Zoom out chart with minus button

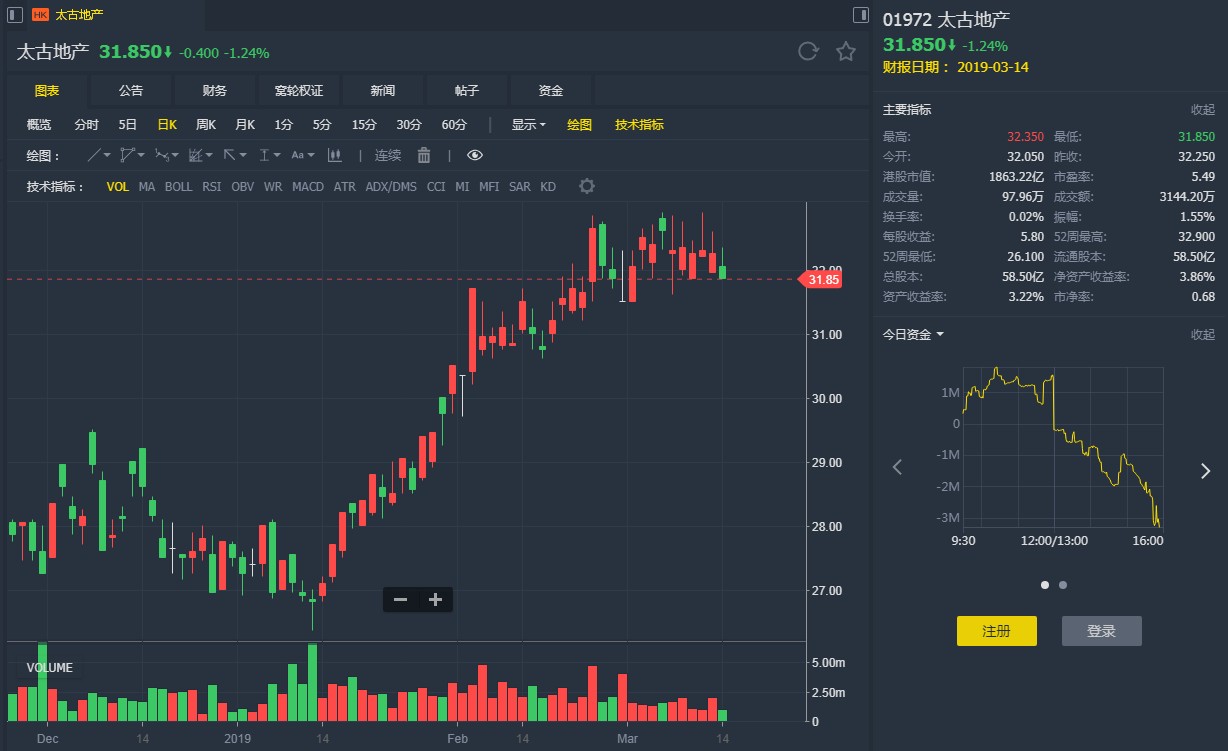click(400, 600)
